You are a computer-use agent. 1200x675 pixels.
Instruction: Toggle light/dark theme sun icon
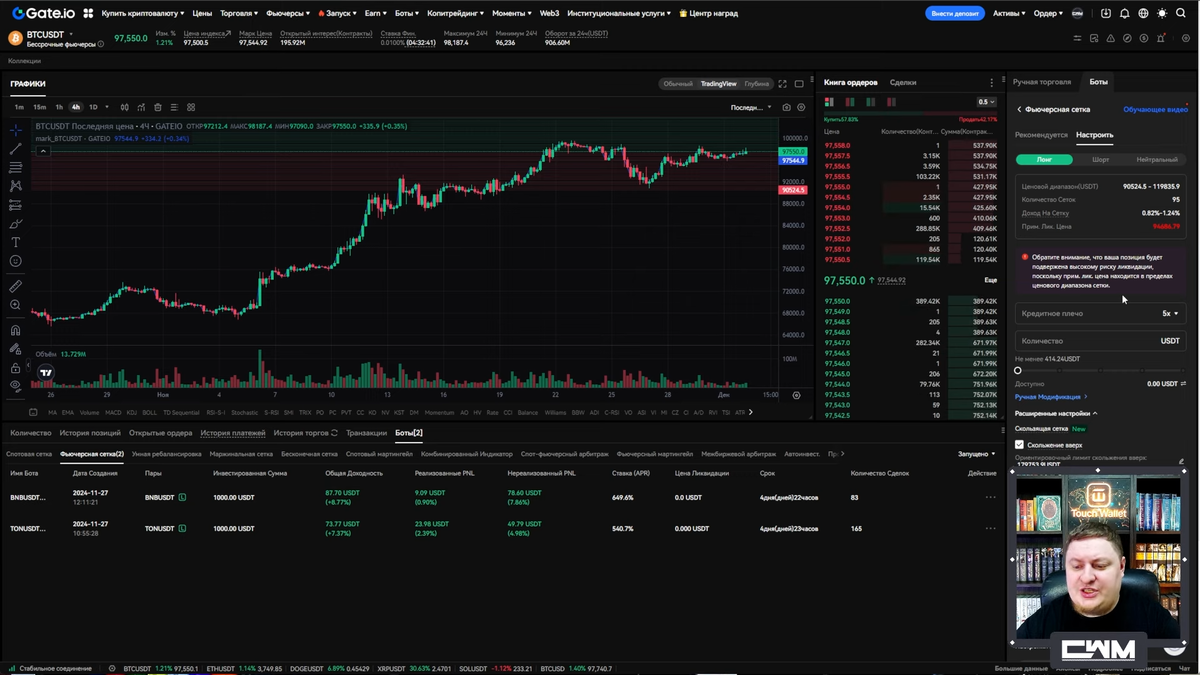pos(1162,13)
